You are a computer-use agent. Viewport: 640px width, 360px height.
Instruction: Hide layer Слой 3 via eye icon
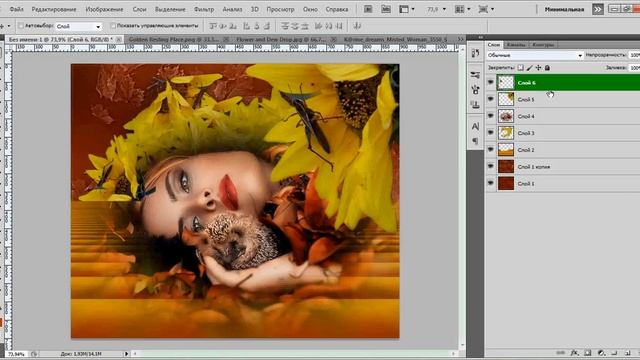490,133
